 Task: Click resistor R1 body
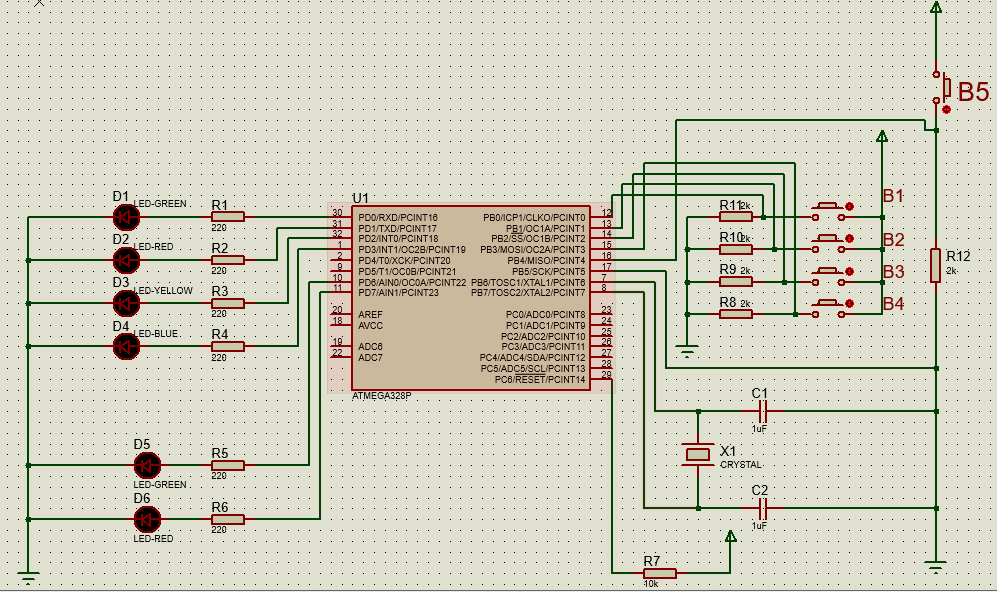[228, 217]
